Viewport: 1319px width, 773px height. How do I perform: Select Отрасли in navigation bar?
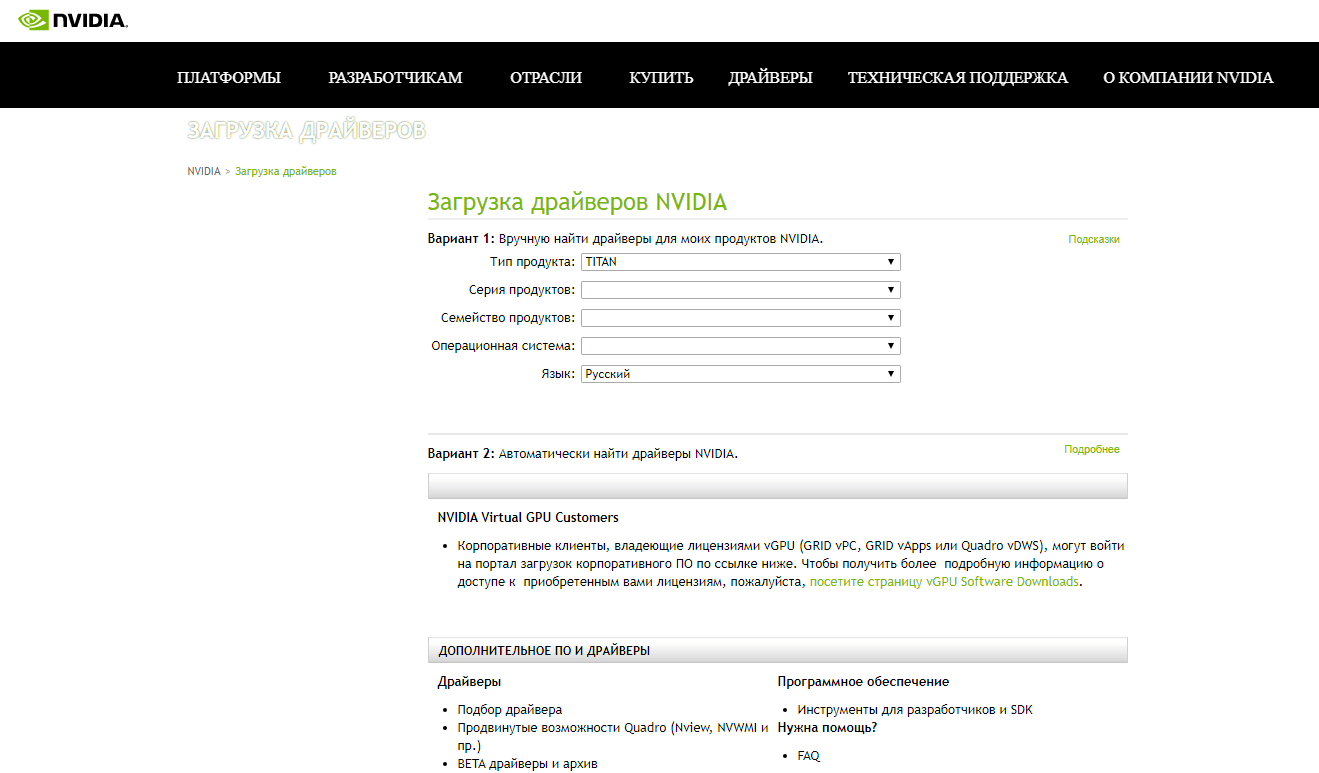tap(545, 78)
